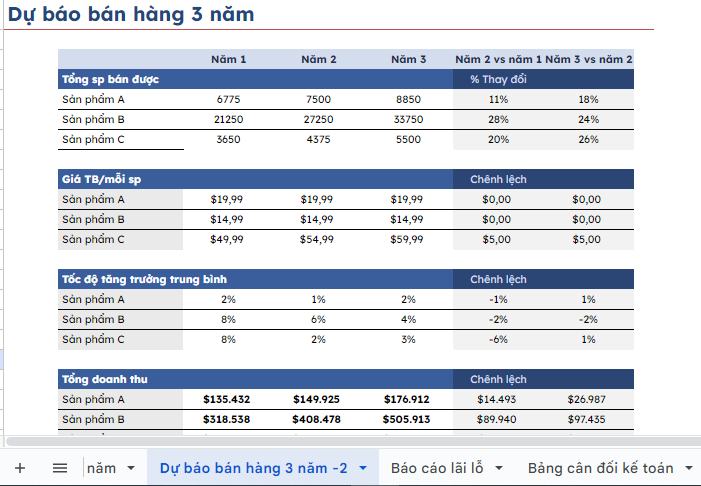Select the title "Dự báo bán hàng 3 năm"
This screenshot has height=486, width=701.
point(131,14)
